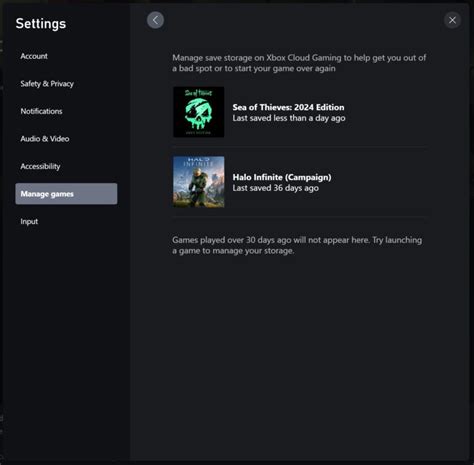Viewport: 474px width, 465px height.
Task: Close the Settings panel with the X
Action: [x=452, y=20]
